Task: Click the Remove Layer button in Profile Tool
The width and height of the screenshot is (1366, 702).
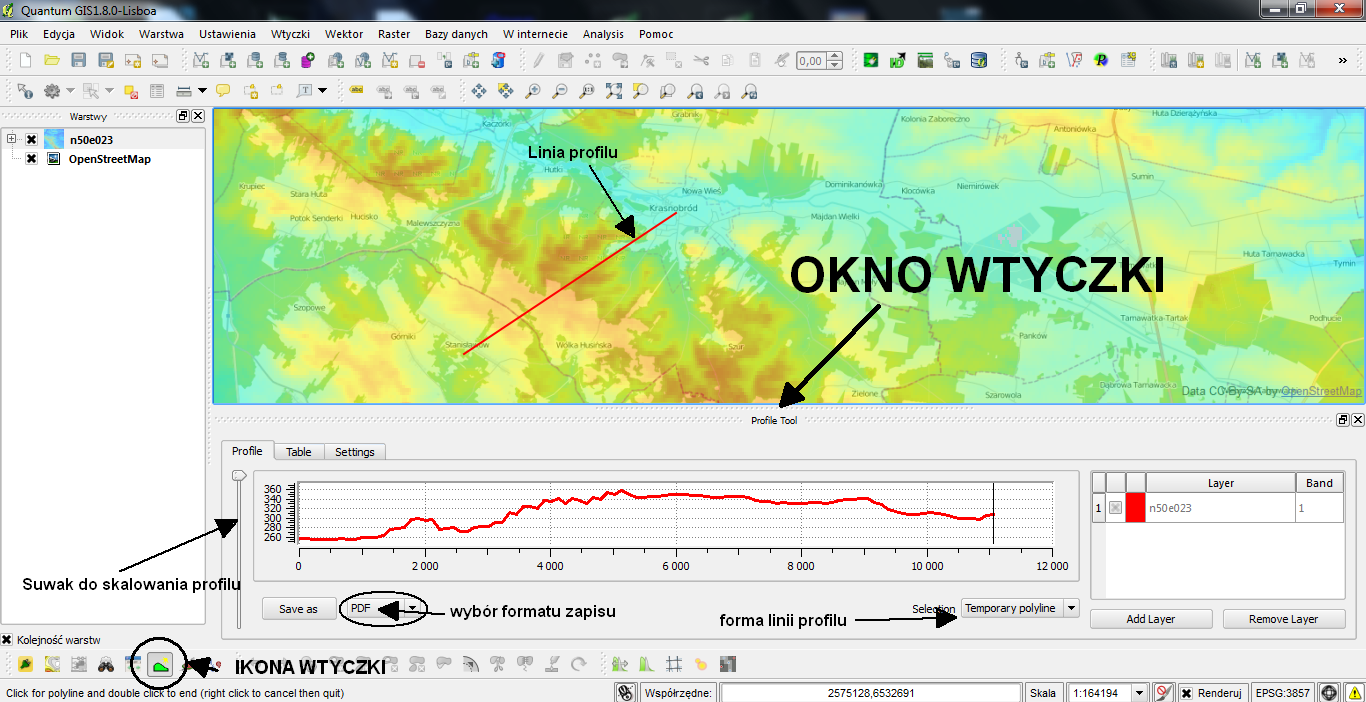Action: pos(1283,619)
